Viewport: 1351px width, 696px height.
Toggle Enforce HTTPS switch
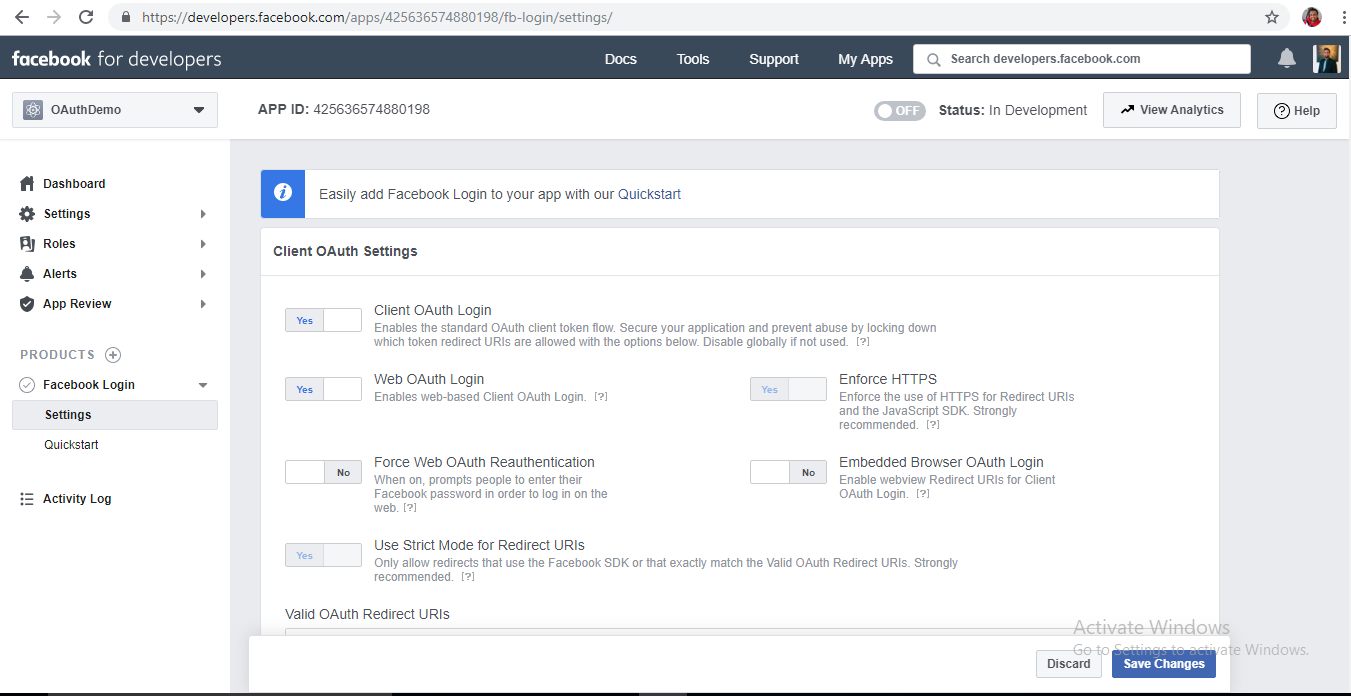788,389
